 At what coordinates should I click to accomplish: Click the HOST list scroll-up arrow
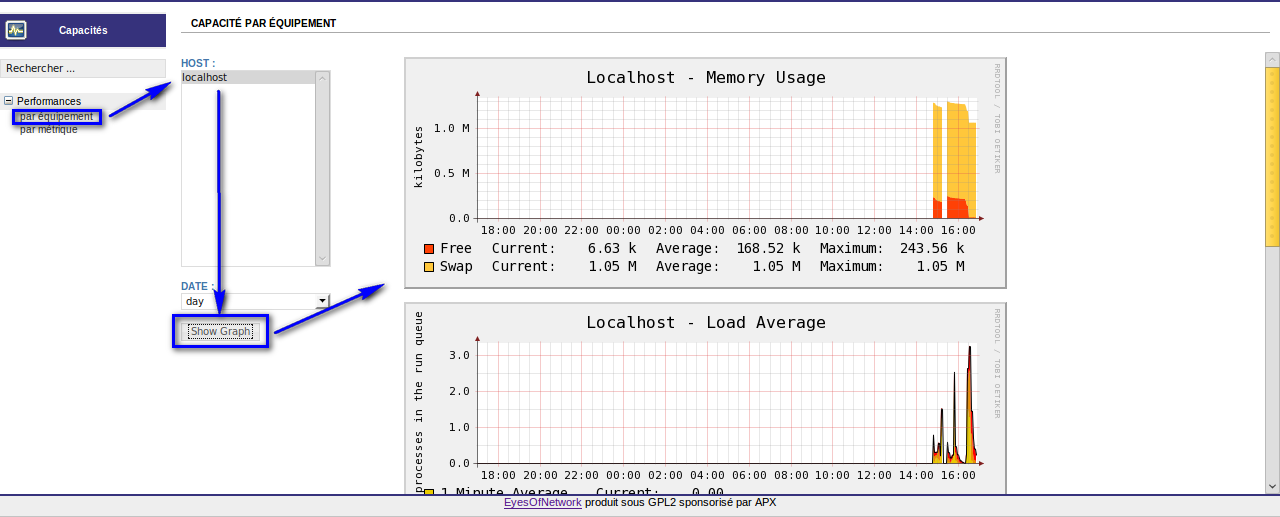(x=322, y=78)
